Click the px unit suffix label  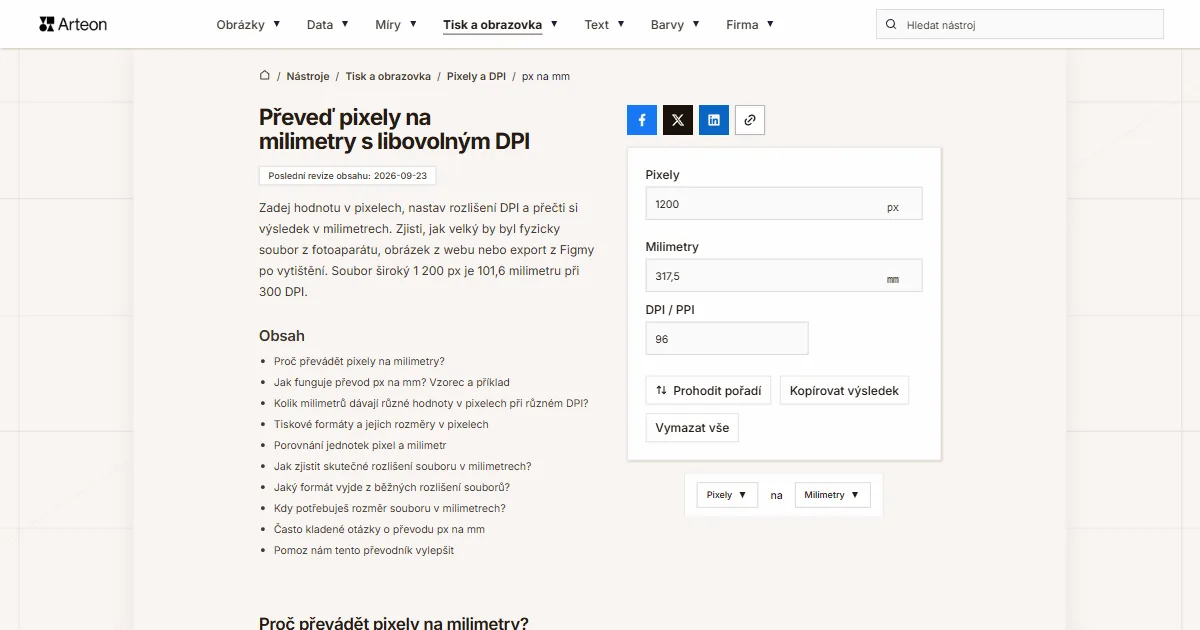point(893,208)
